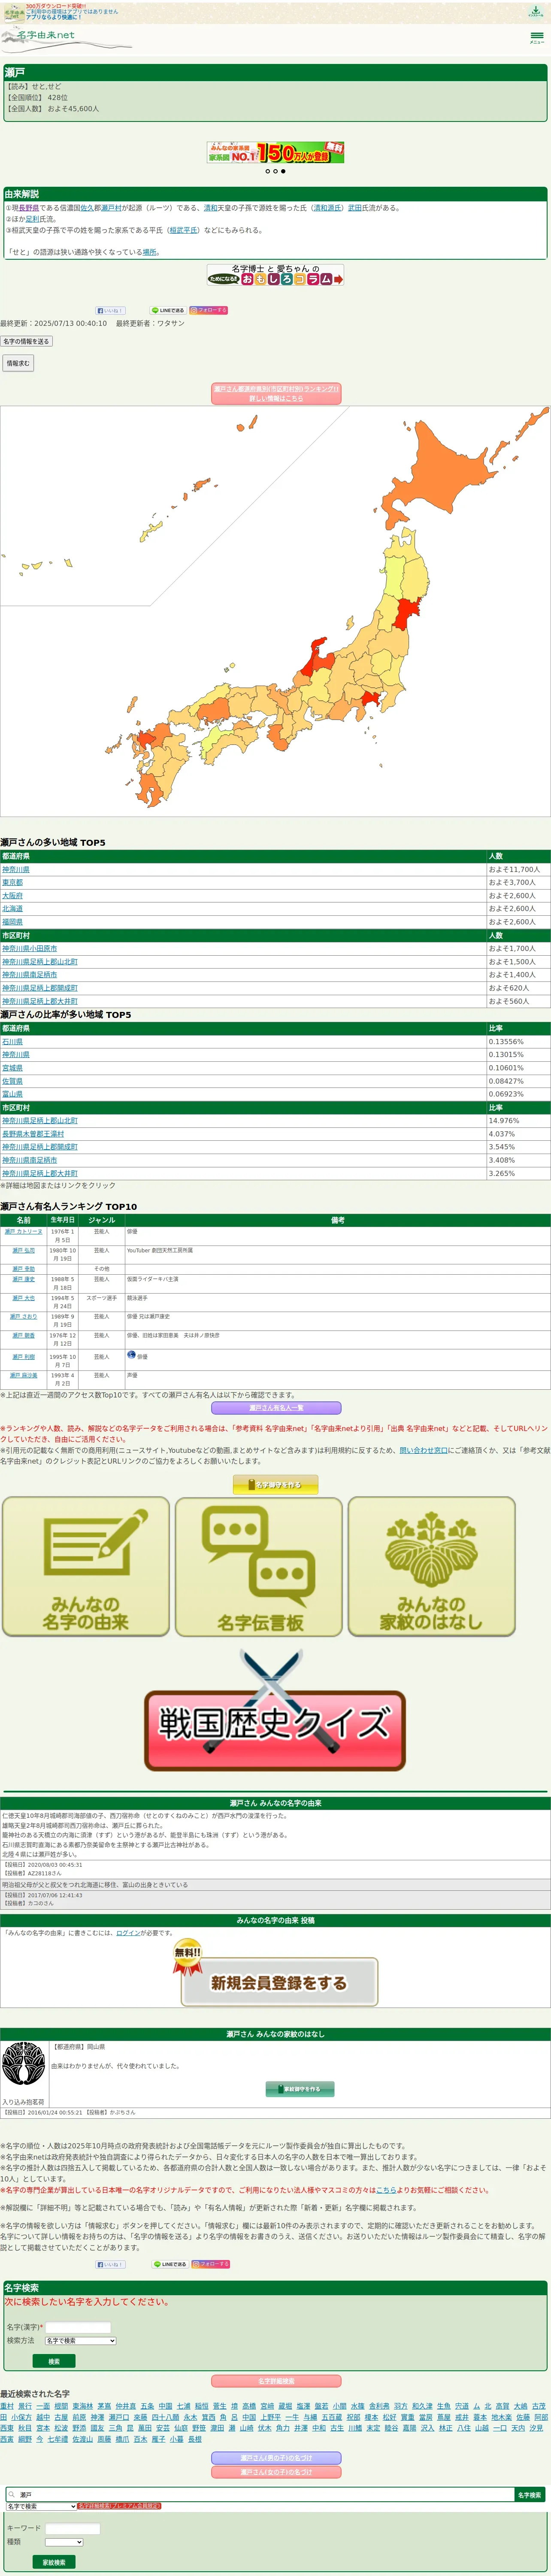The image size is (551, 2576).
Task: Open the みんなの名字の由来 pencil tile
Action: coord(86,1566)
